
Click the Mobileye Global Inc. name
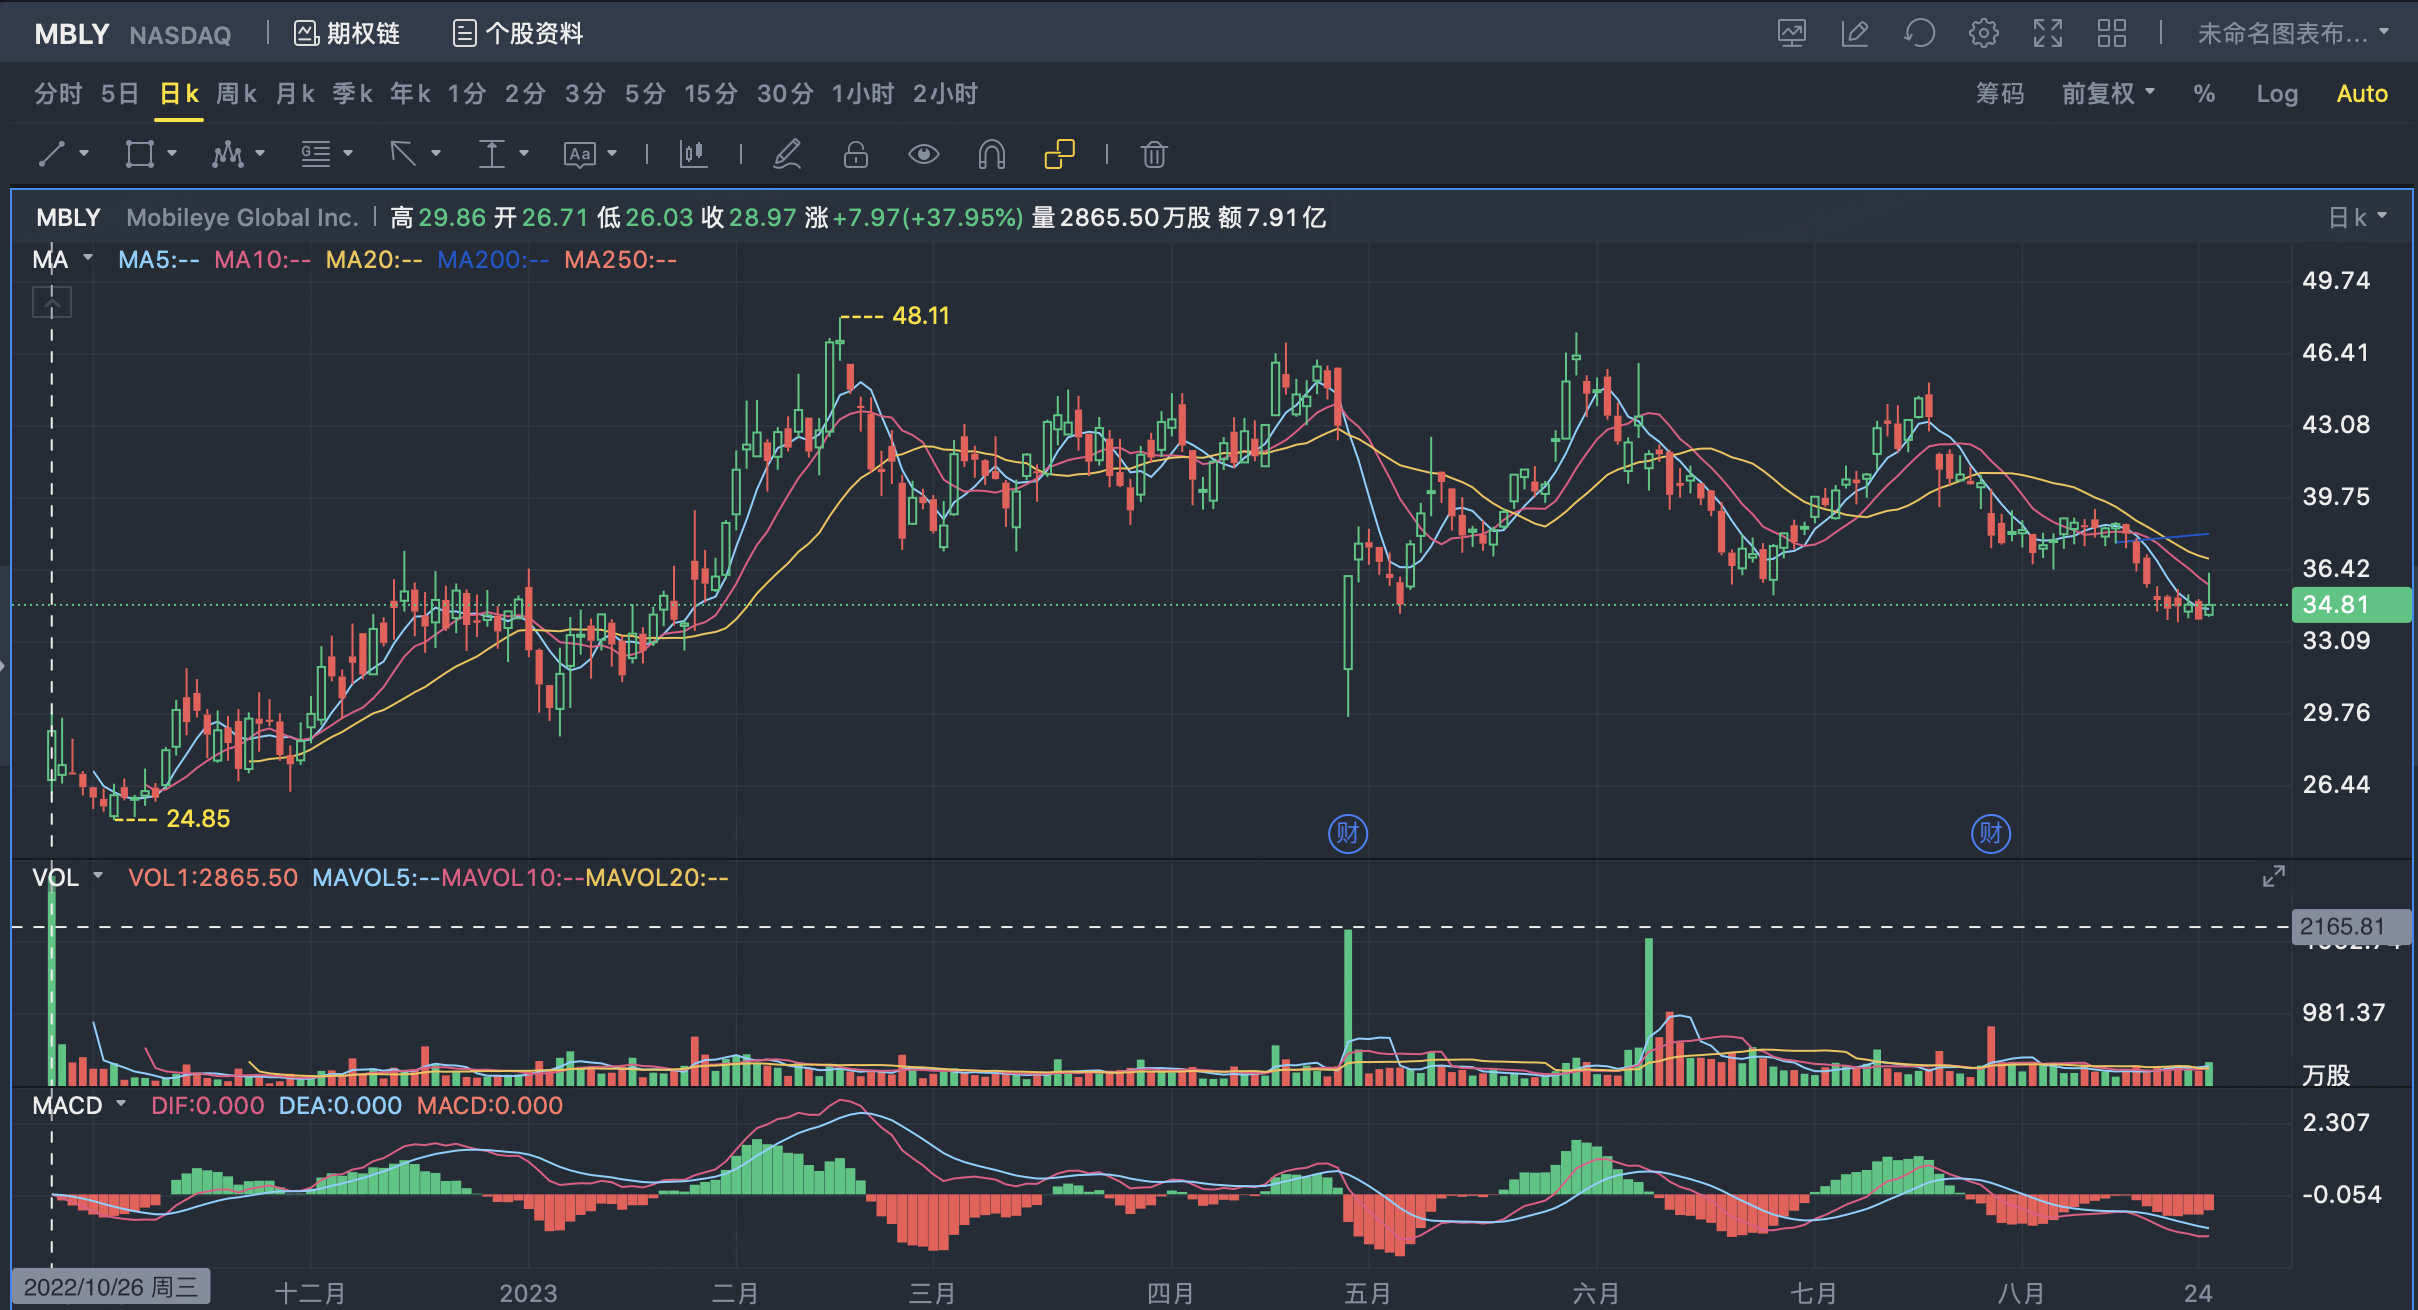tap(242, 217)
